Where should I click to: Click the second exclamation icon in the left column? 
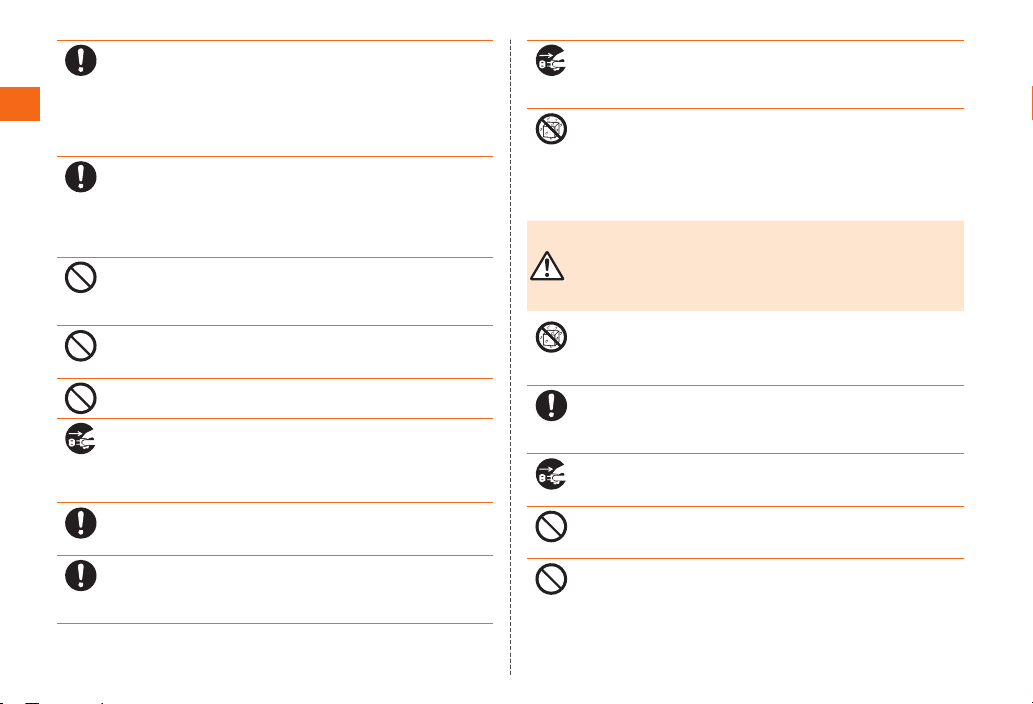pos(81,176)
